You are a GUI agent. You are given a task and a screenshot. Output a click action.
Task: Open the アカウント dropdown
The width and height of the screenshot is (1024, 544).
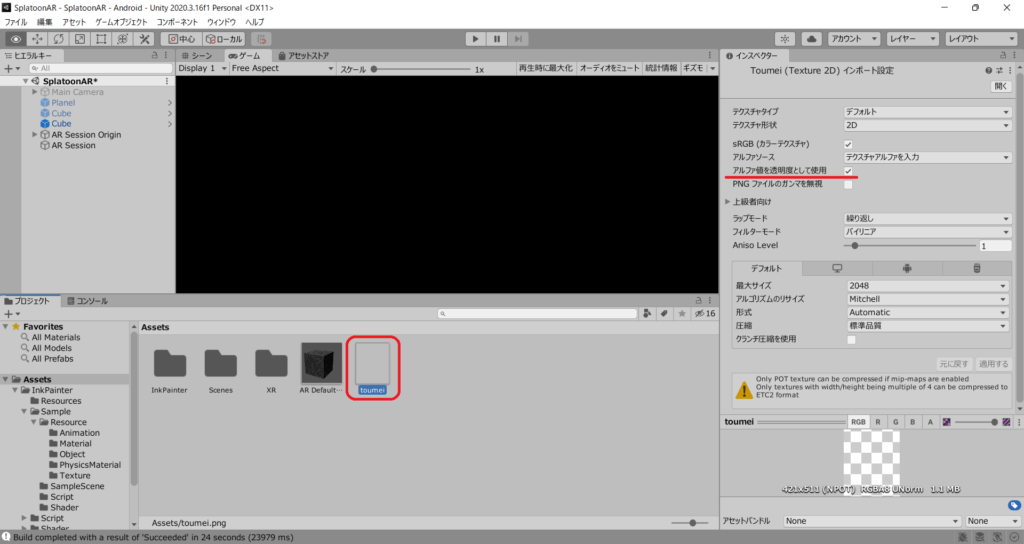point(854,39)
